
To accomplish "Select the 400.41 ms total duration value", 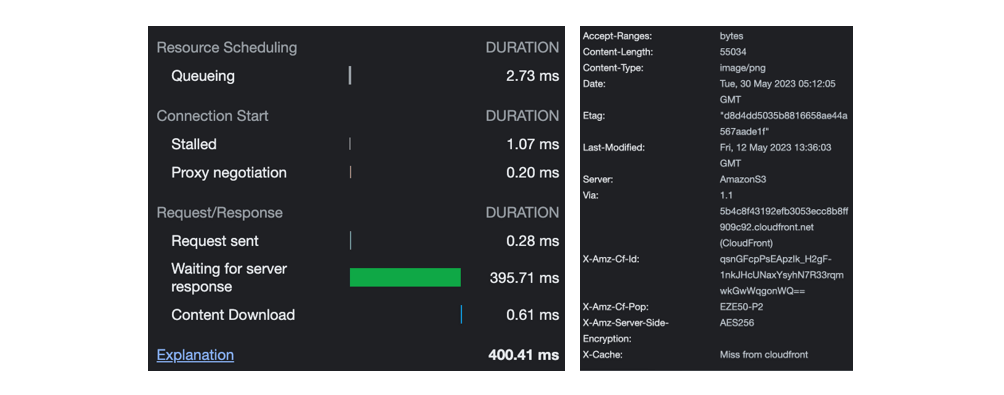I will pos(523,355).
